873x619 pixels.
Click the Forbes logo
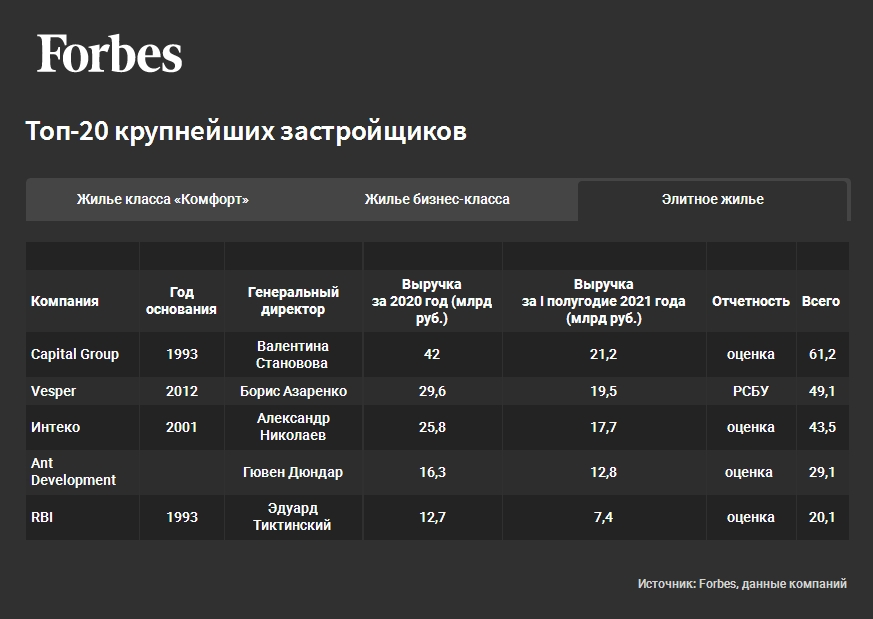[x=110, y=53]
